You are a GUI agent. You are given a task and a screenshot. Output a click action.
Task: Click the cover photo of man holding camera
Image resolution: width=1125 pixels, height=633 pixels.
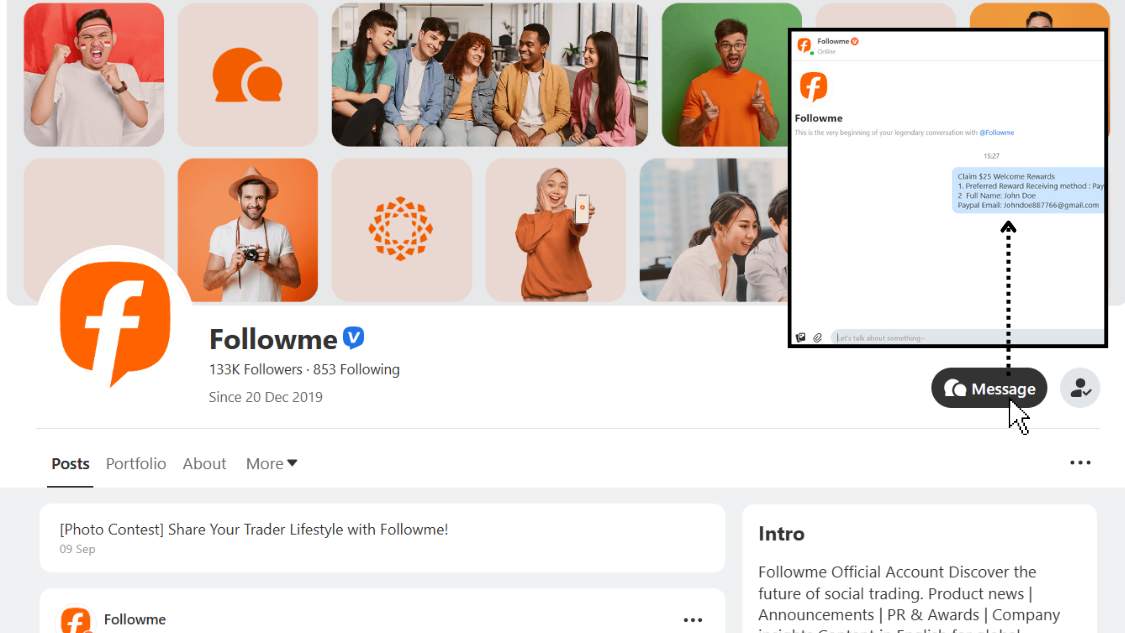click(x=248, y=230)
